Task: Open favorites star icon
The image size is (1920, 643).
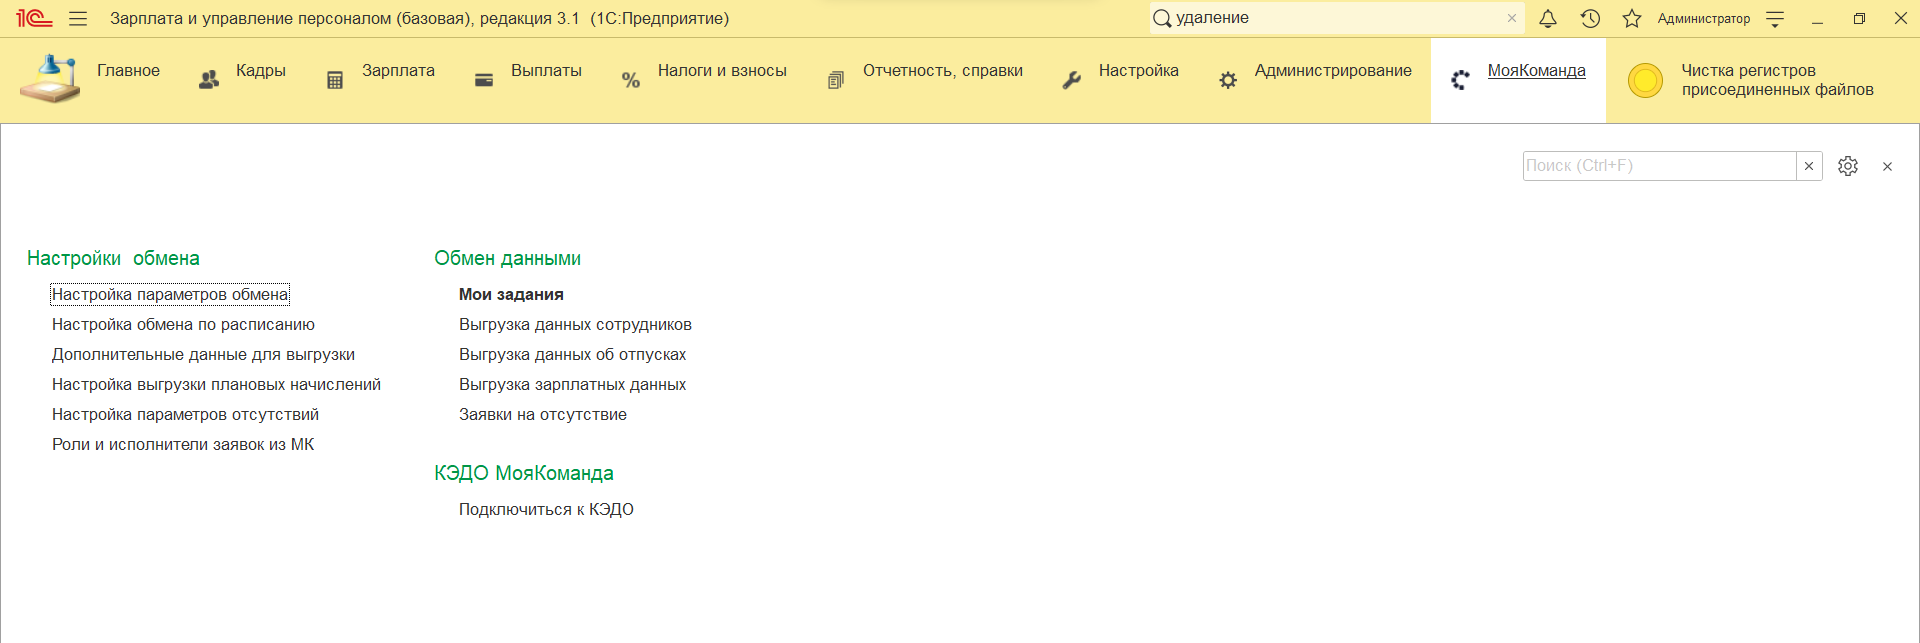Action: [1632, 19]
